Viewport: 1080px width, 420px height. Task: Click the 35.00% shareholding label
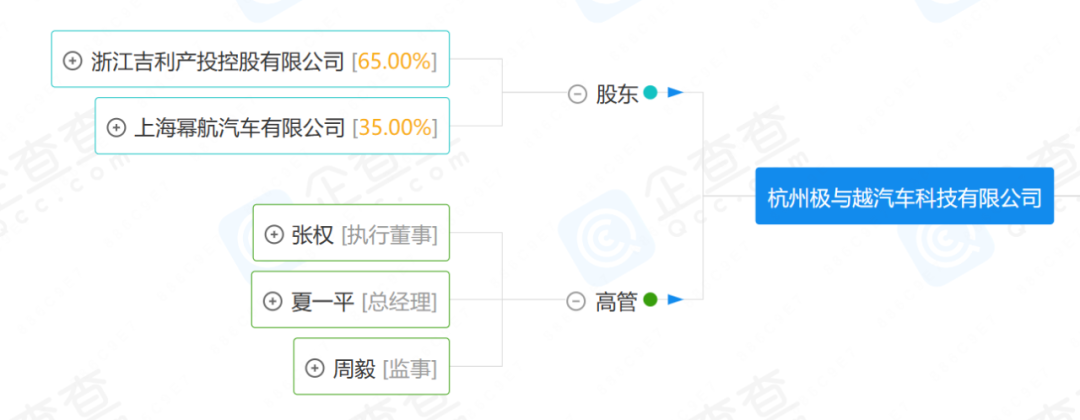[x=394, y=127]
